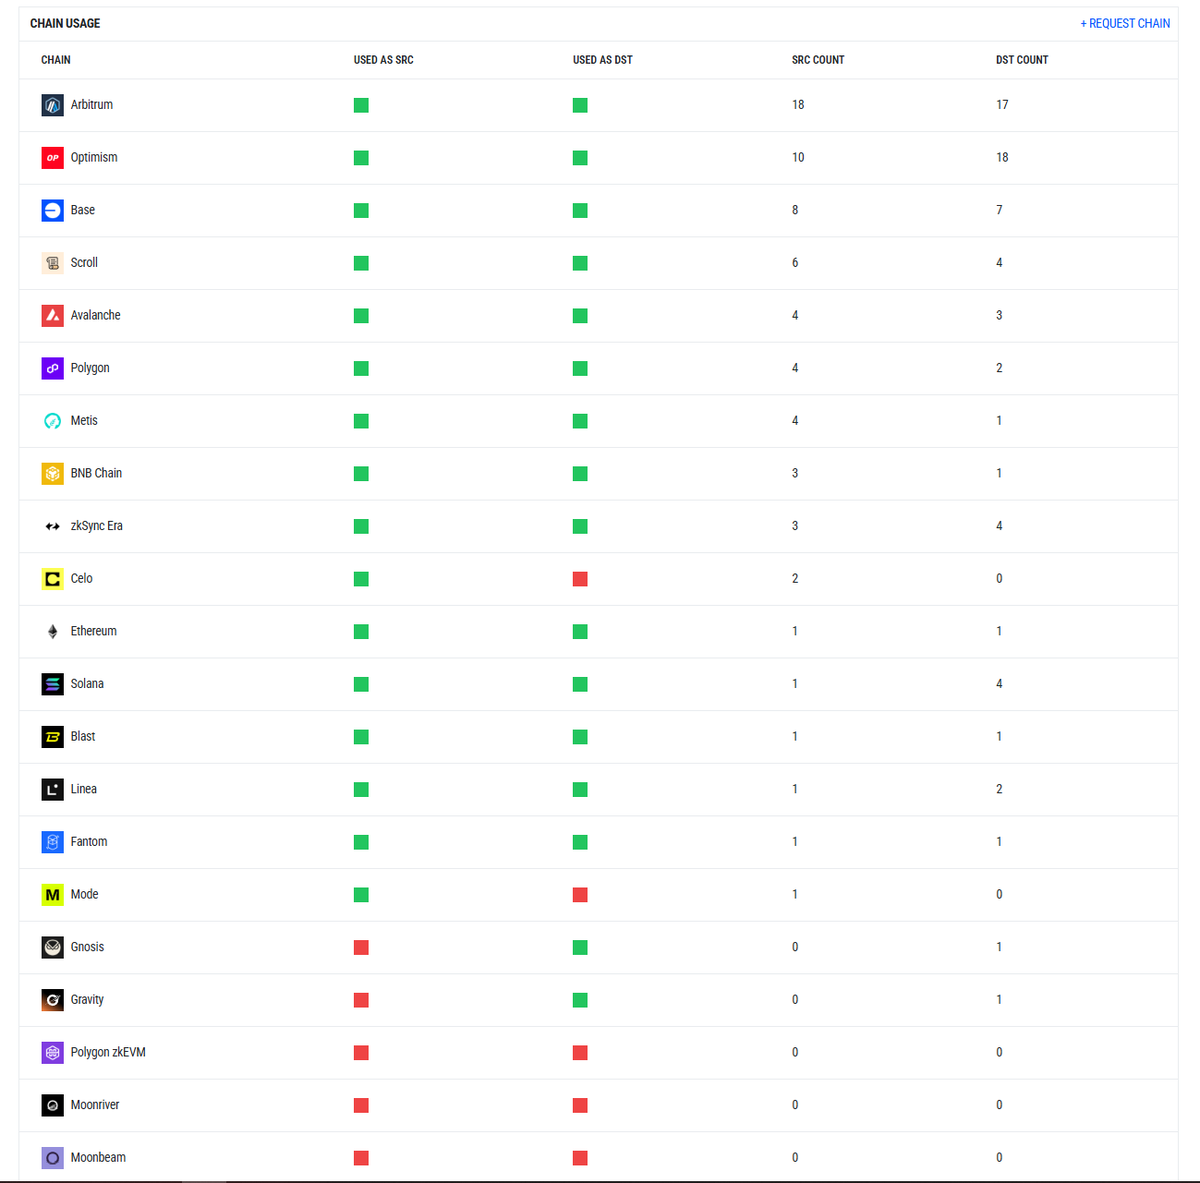Open the Request Chain link
The width and height of the screenshot is (1200, 1183).
point(1125,23)
